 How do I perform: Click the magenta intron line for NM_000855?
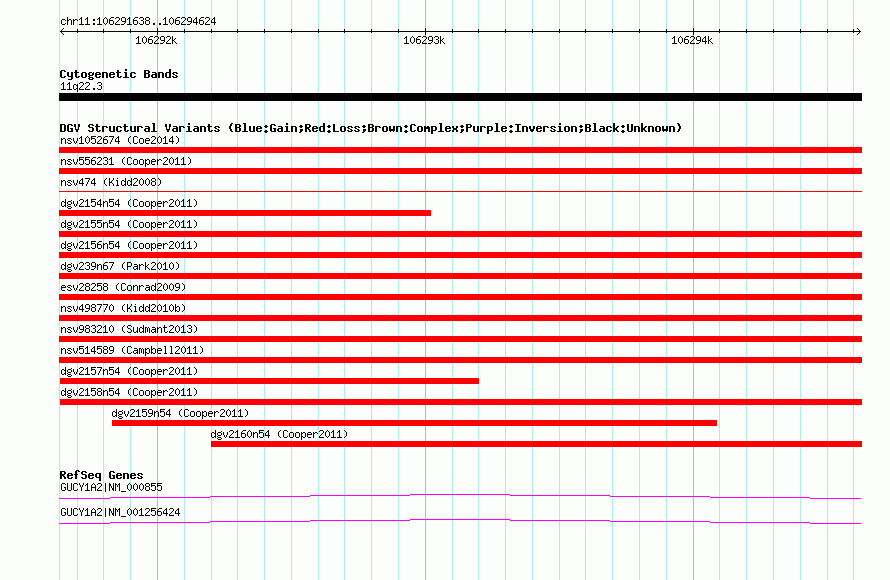(460, 497)
